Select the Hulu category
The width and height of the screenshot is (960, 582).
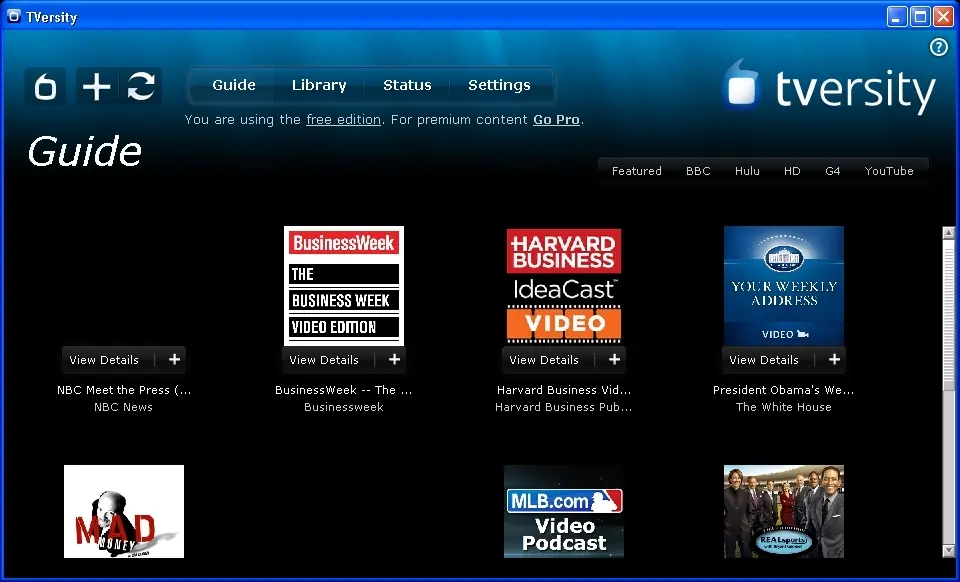coord(747,171)
